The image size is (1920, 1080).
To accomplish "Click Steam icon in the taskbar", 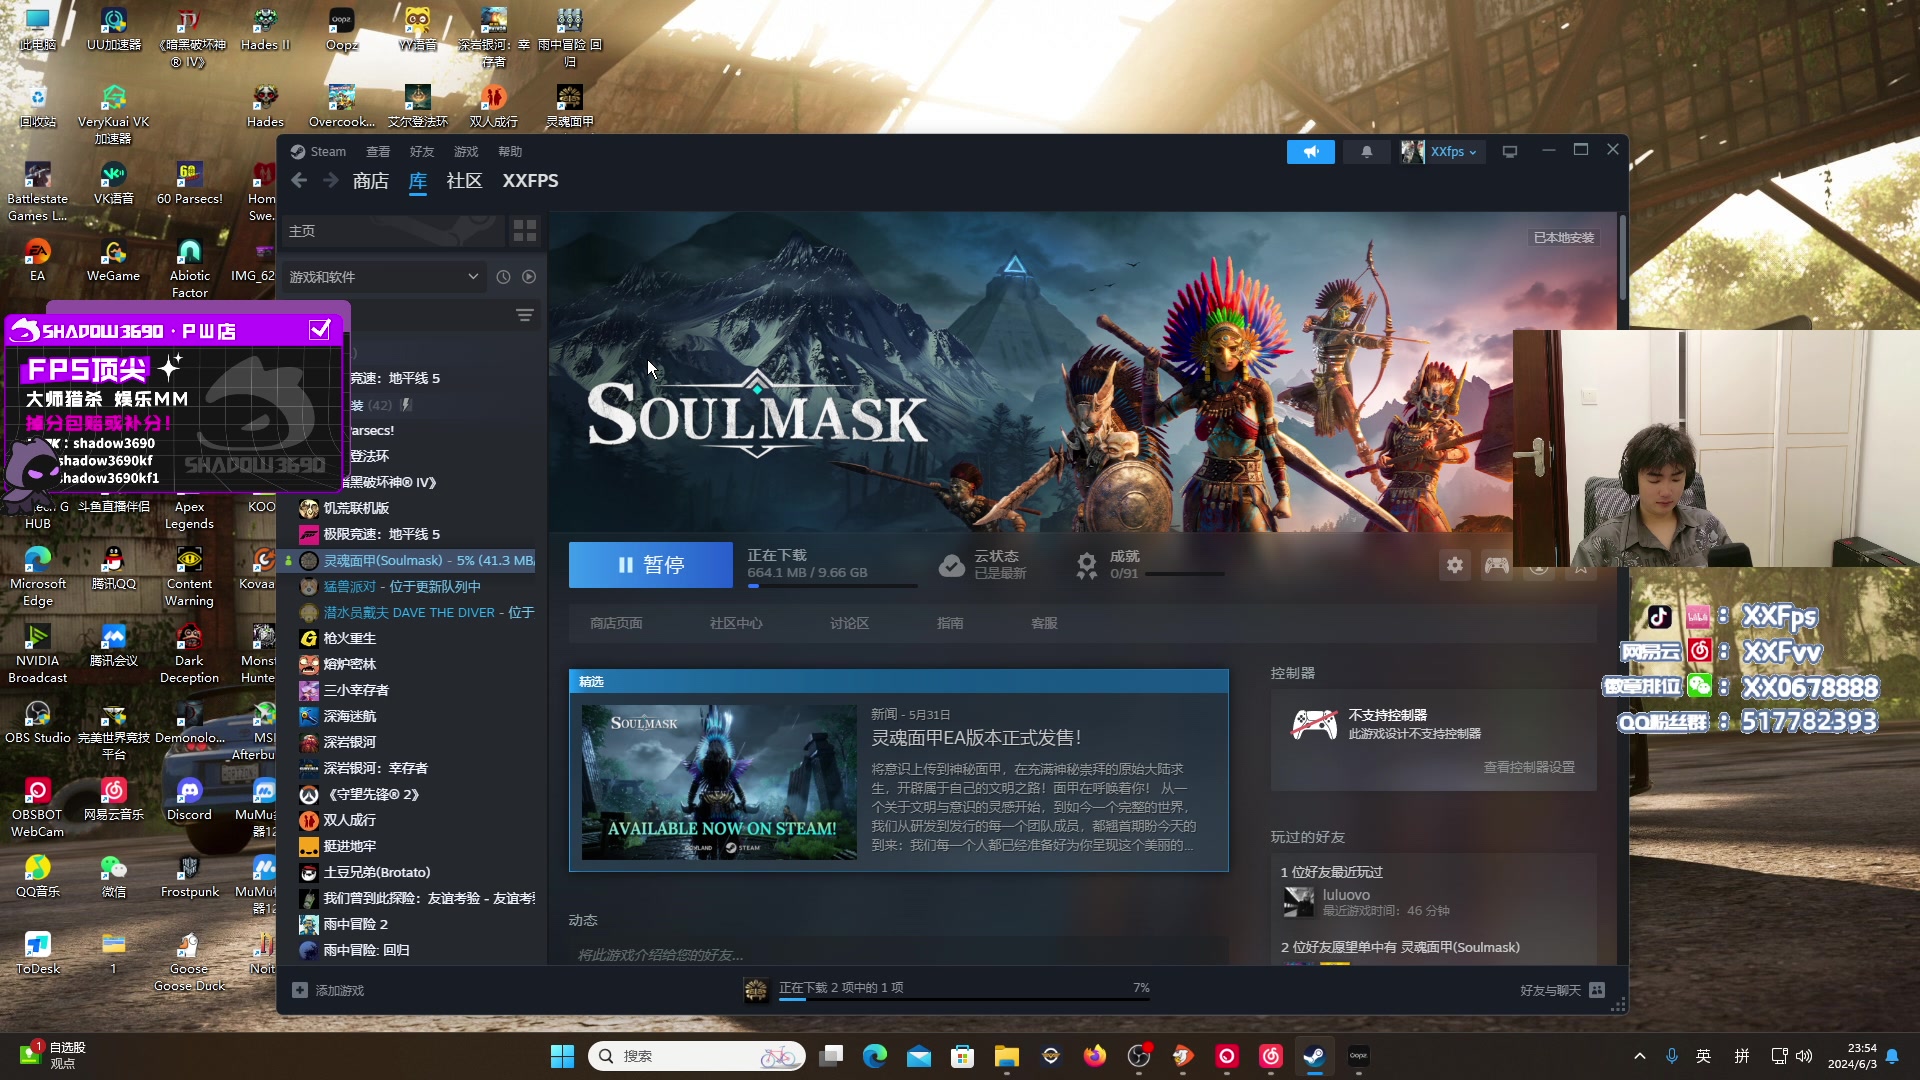I will tap(1314, 1056).
